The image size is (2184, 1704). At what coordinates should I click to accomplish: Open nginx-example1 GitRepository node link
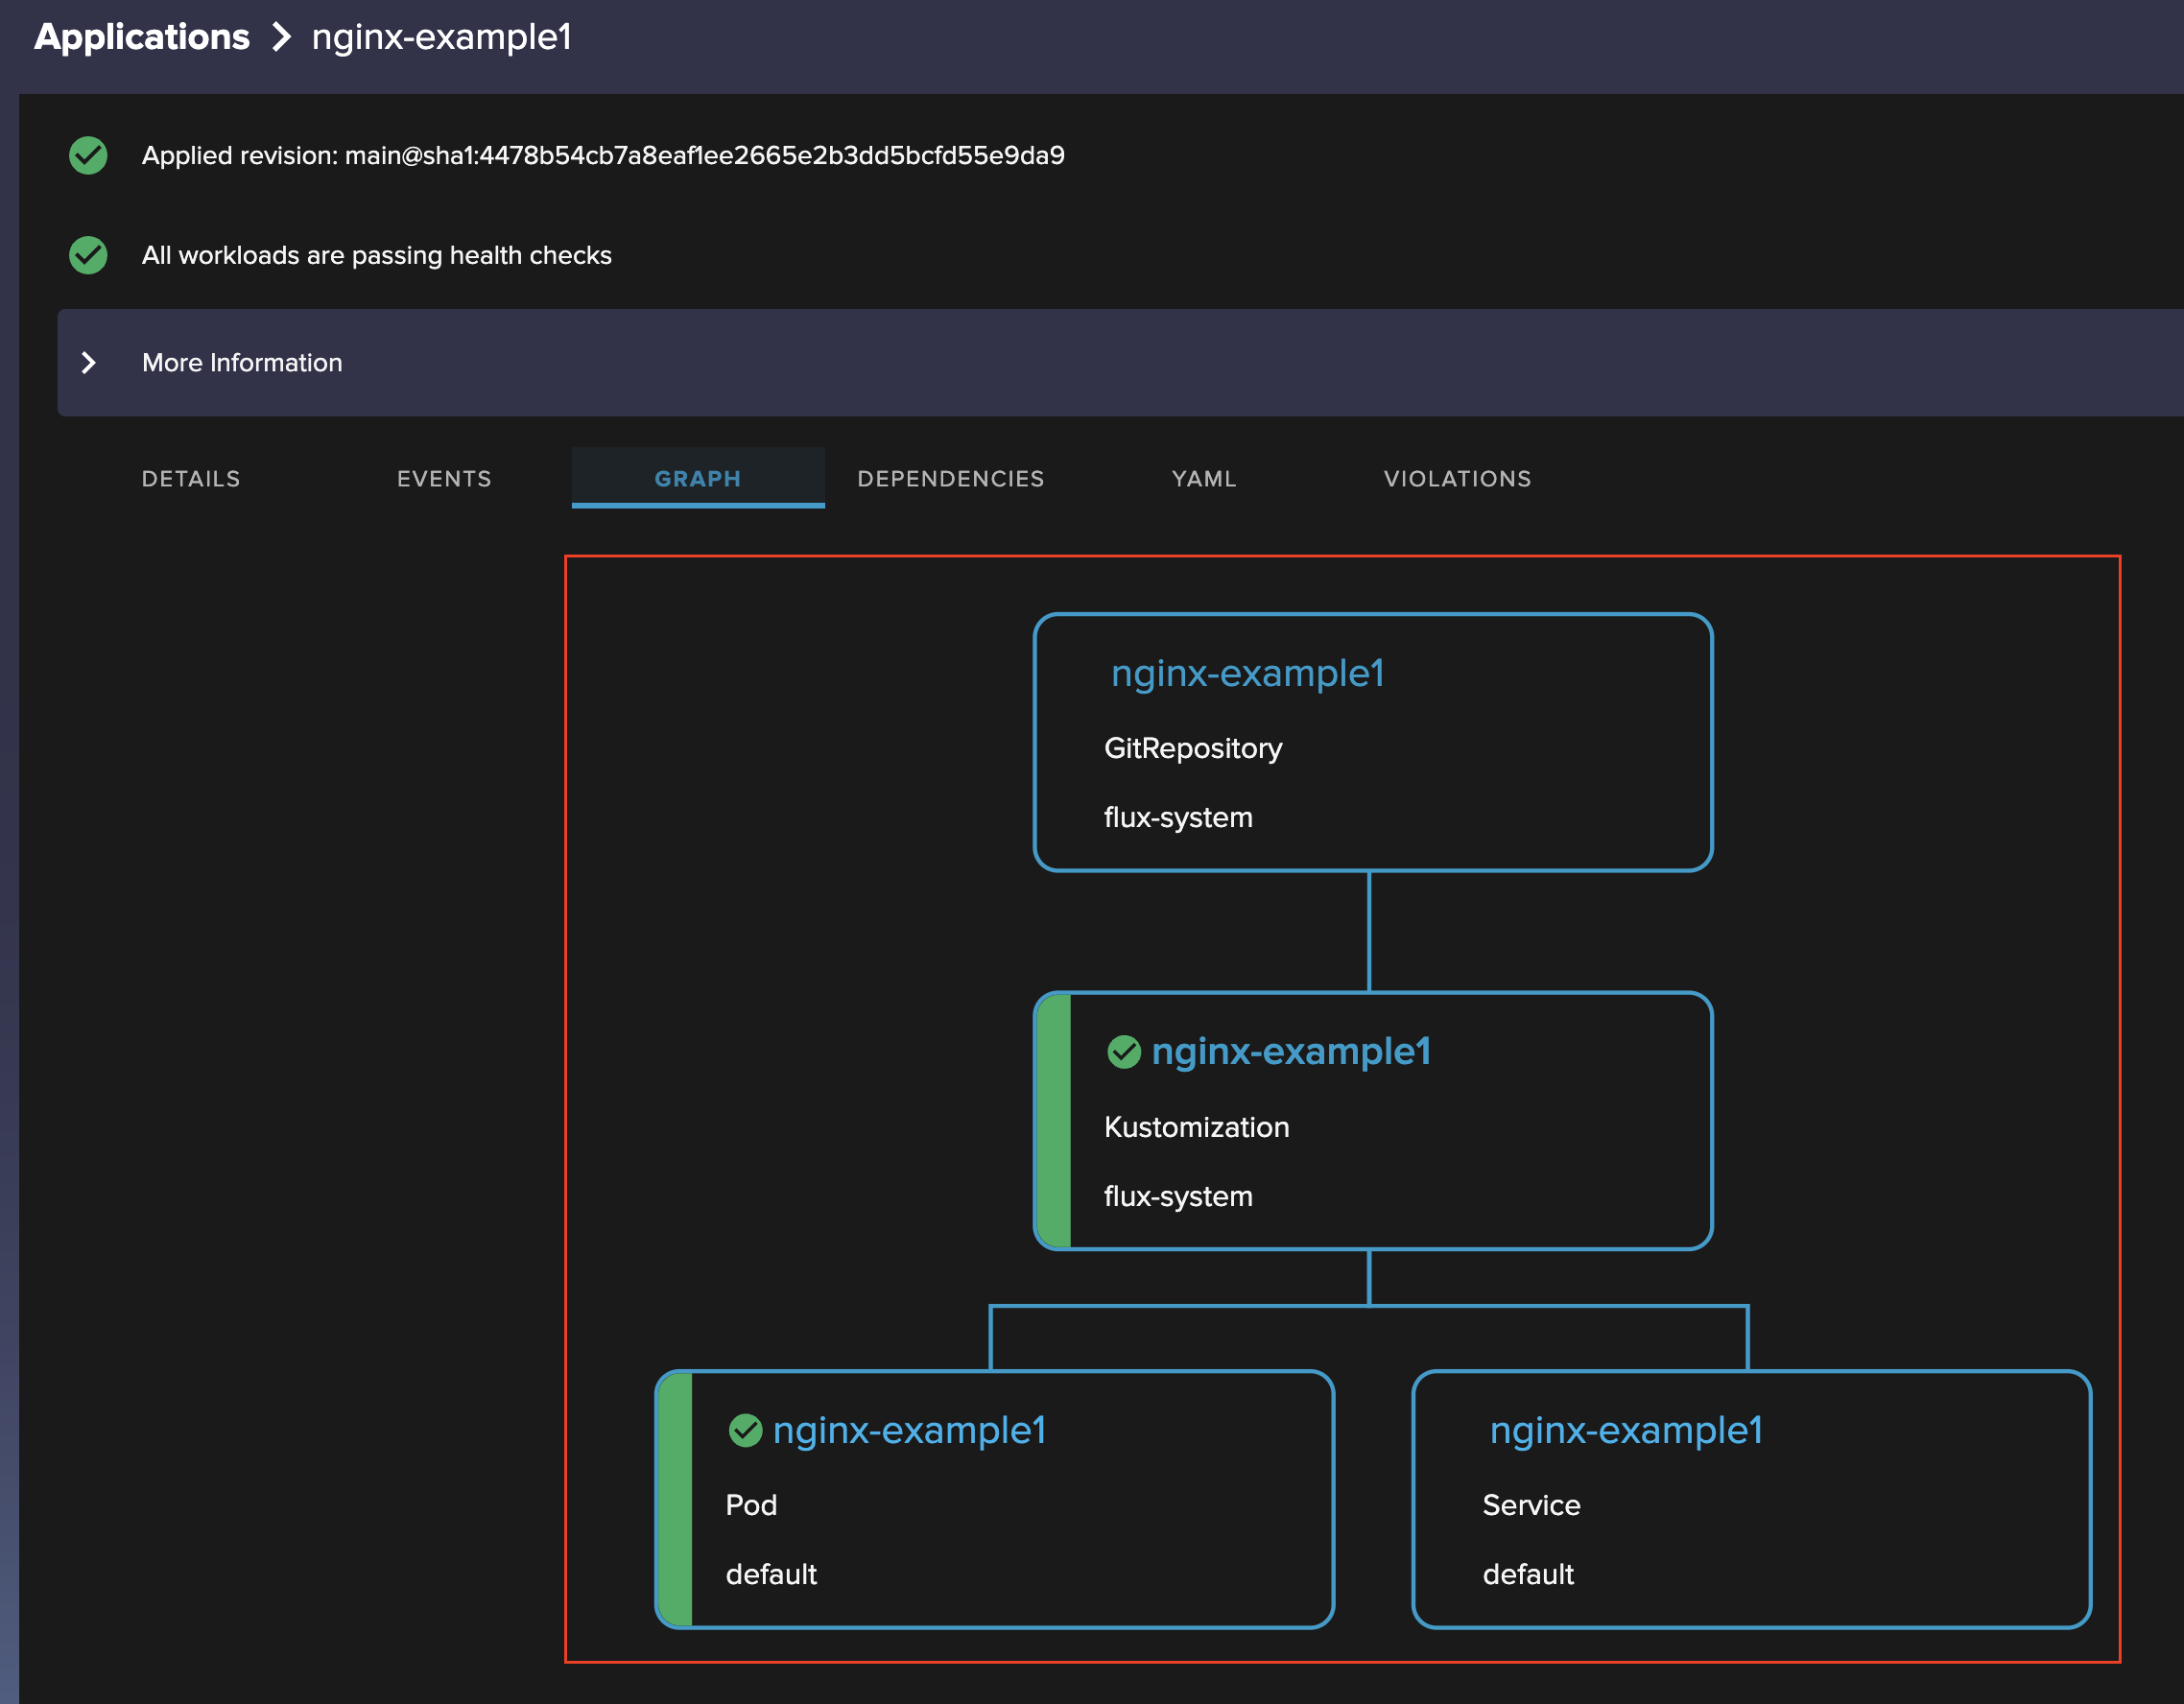click(1247, 674)
